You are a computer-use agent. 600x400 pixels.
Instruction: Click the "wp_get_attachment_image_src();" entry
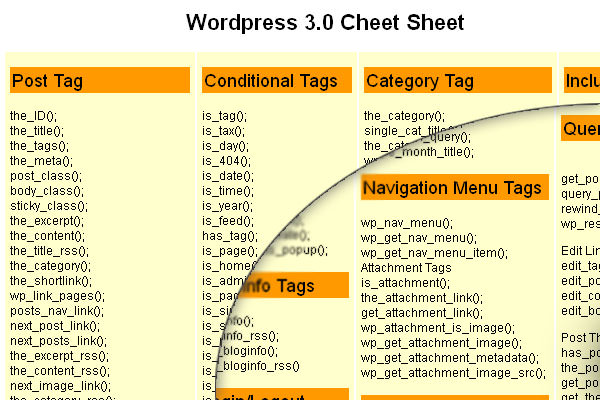tap(453, 372)
